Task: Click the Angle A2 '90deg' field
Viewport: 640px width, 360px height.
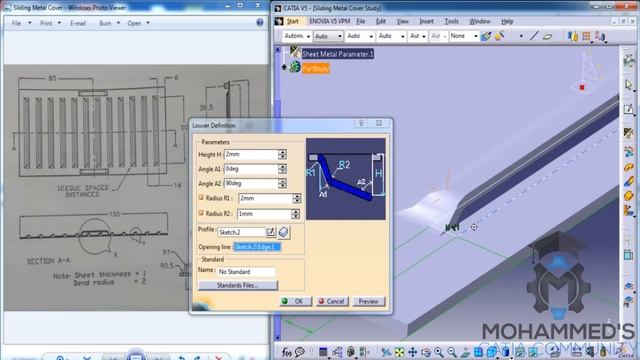Action: [251, 184]
